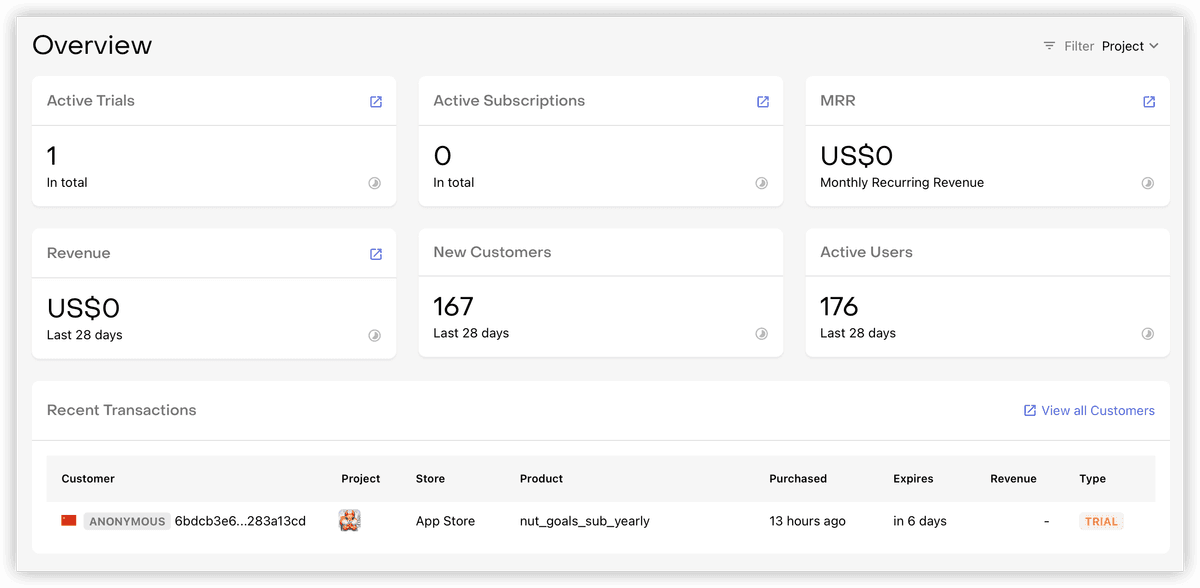Screen dimensions: 1200x588
Task: Click the info icon in Active Trials card
Action: pos(375,183)
